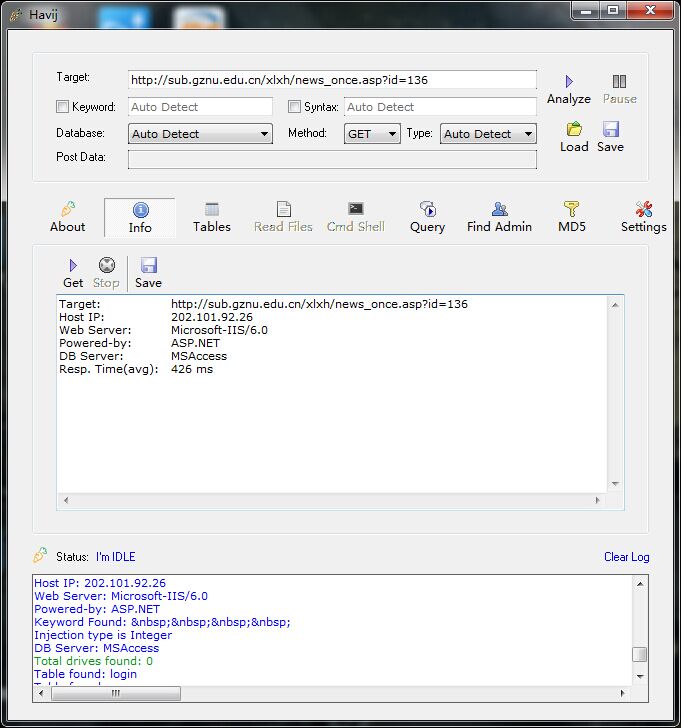Click the Save button in Info panel
The width and height of the screenshot is (681, 728).
[x=149, y=273]
